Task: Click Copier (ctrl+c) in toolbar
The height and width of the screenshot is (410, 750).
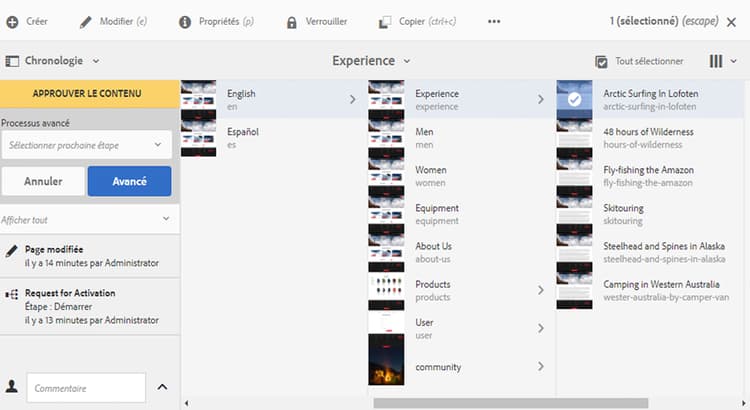Action: click(x=428, y=22)
